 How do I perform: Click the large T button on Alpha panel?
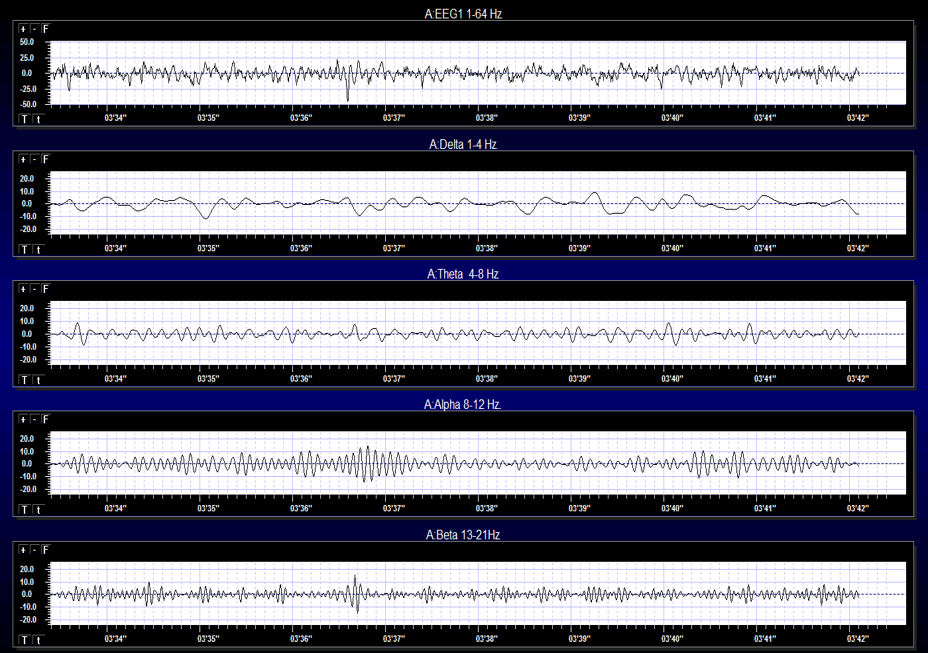pos(24,509)
